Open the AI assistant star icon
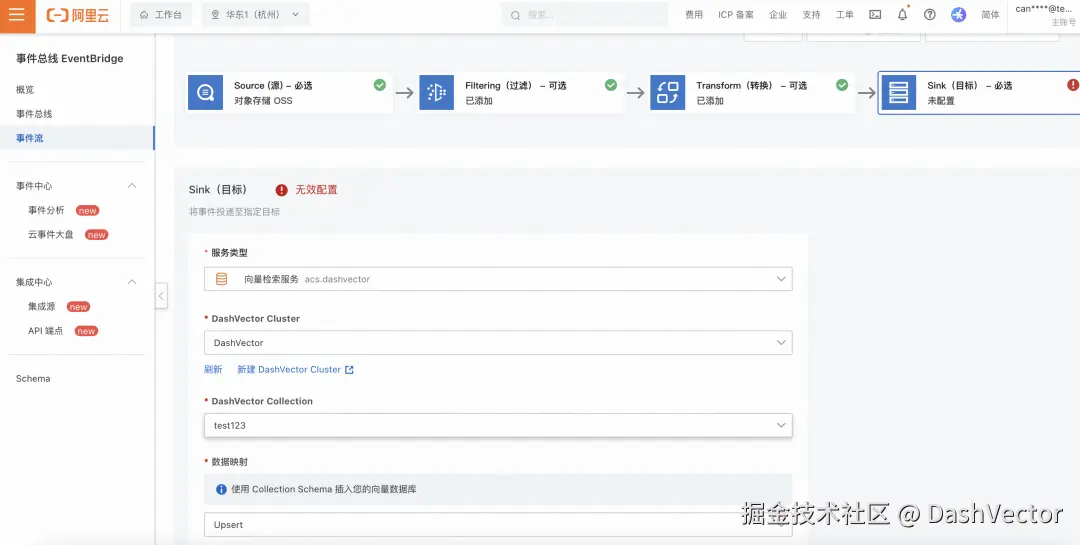 click(x=959, y=14)
